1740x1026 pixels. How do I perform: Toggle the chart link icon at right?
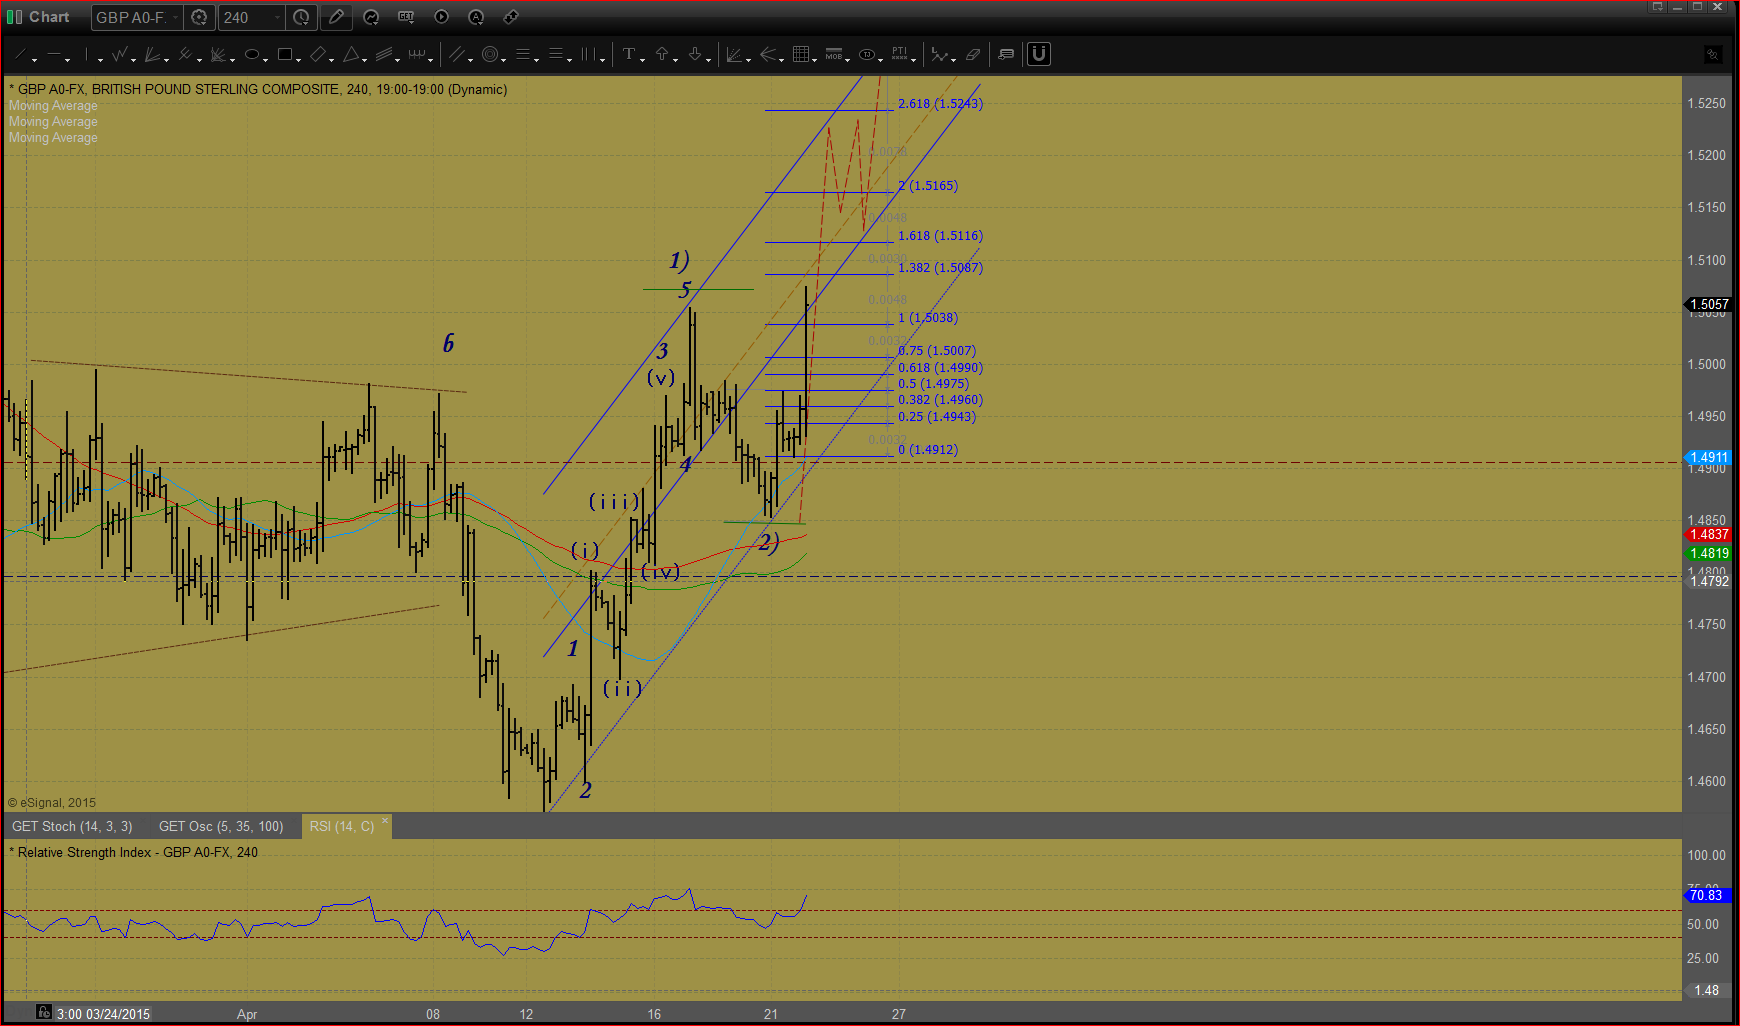(1713, 54)
